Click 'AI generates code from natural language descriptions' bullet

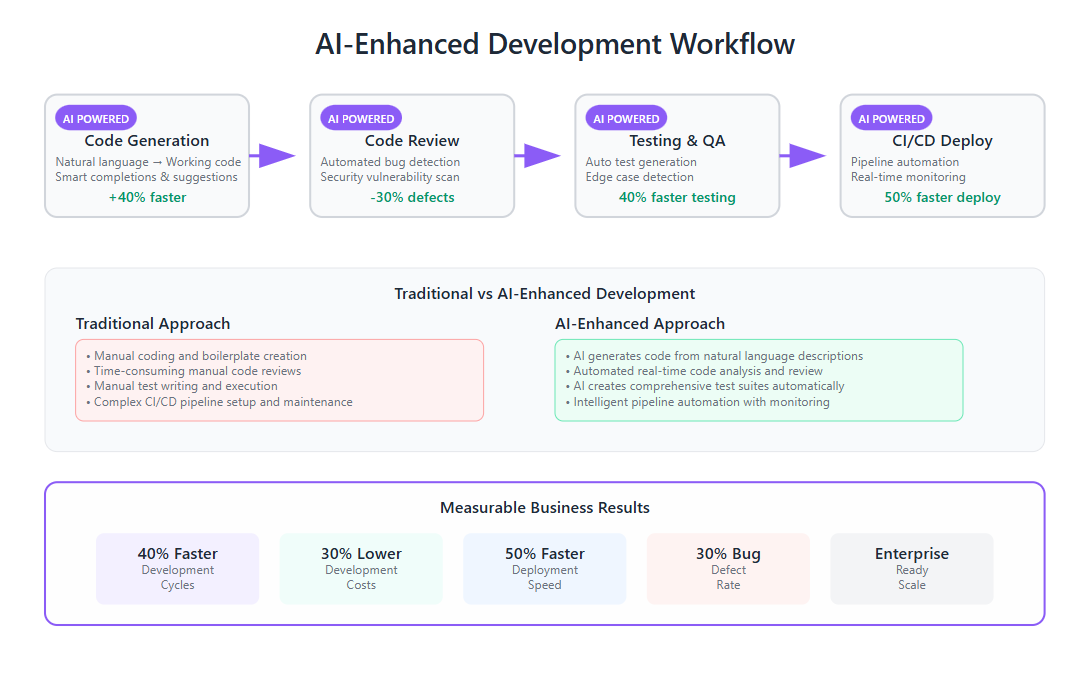tap(714, 356)
